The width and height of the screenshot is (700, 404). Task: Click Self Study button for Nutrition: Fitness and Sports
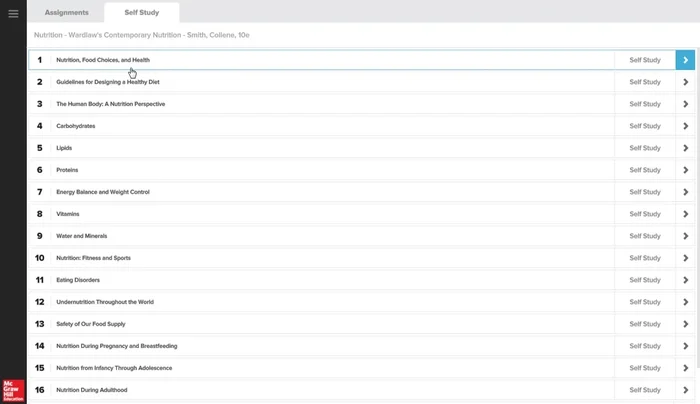coord(645,258)
